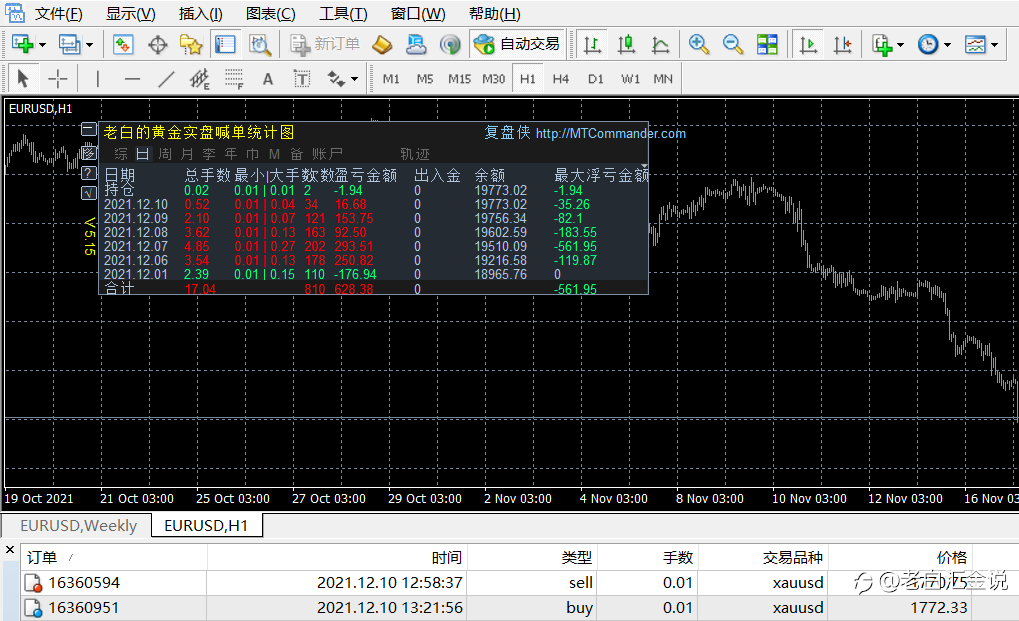Open the 图表(C) menu
This screenshot has width=1019, height=621.
pyautogui.click(x=270, y=14)
